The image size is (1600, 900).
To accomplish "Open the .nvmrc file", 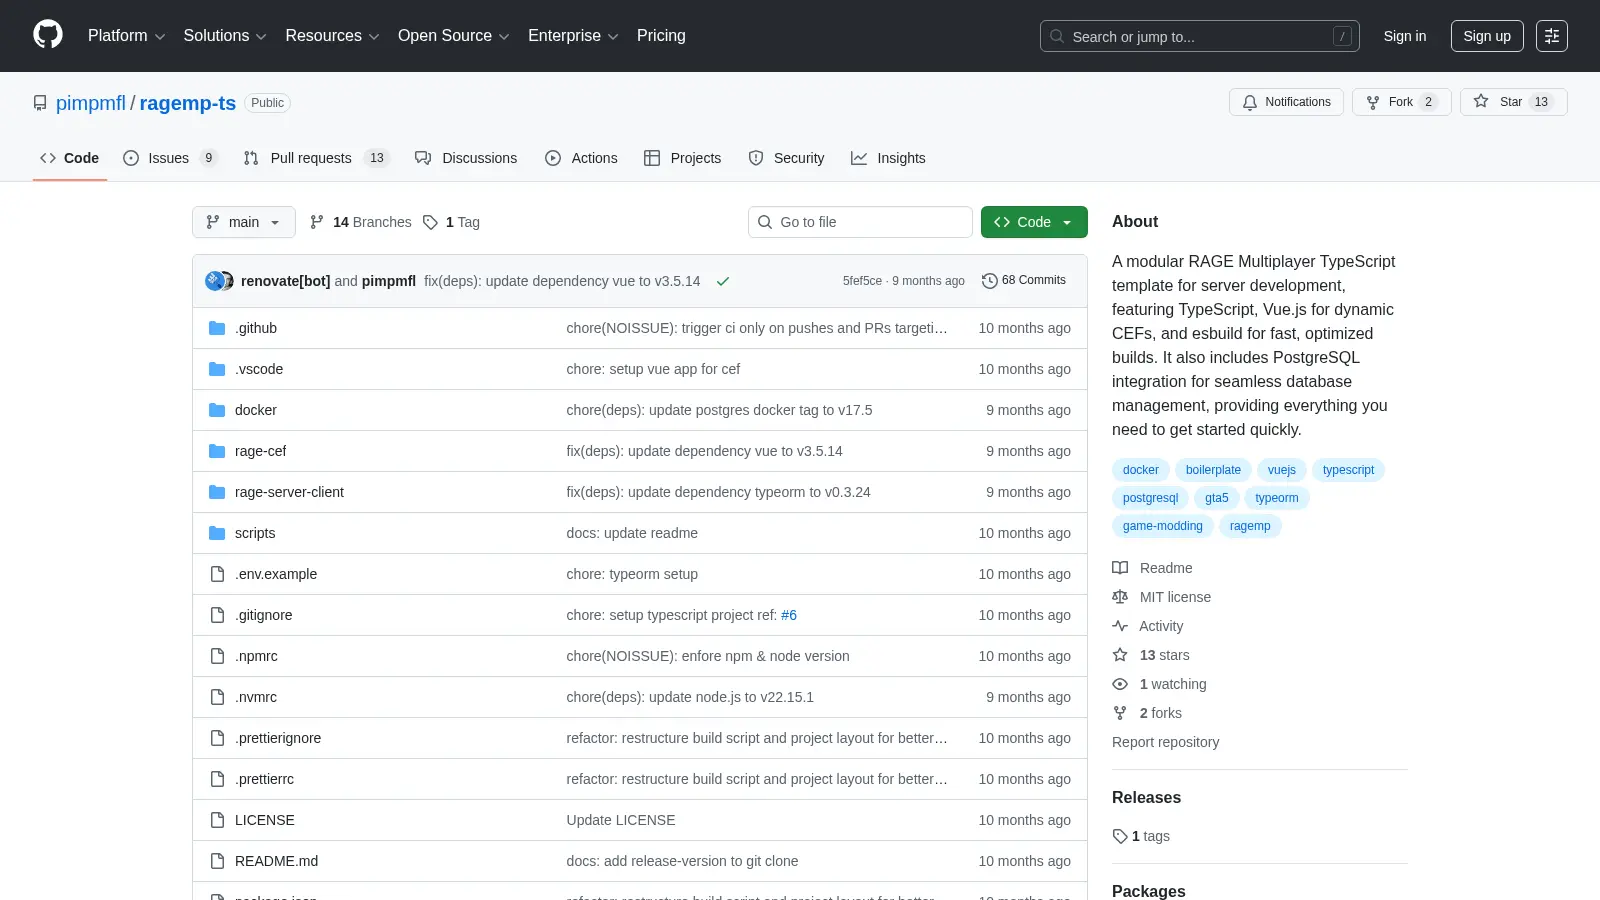I will point(256,697).
